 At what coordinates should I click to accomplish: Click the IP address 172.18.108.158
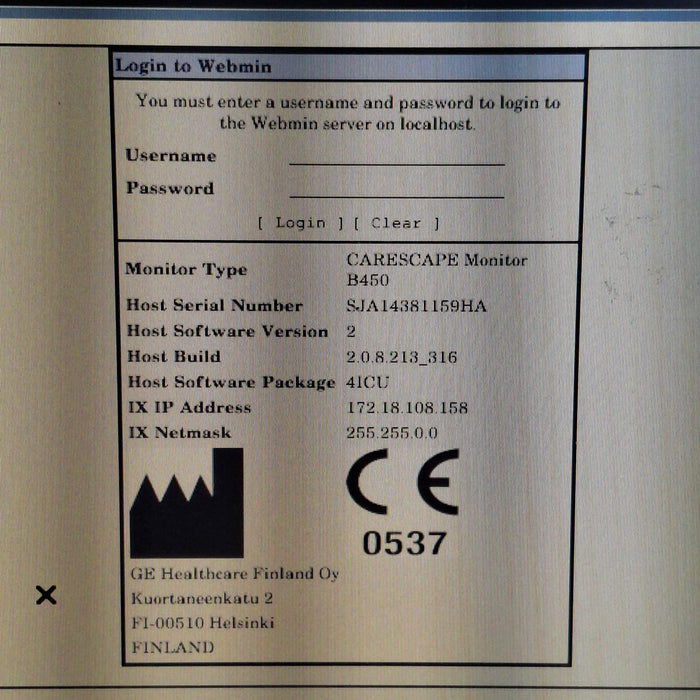407,408
